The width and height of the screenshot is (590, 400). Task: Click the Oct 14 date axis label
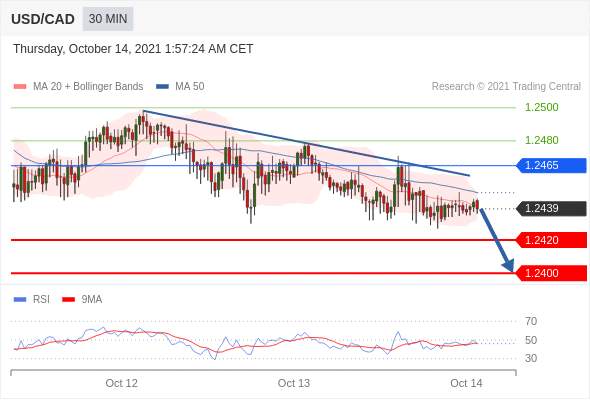click(x=466, y=383)
